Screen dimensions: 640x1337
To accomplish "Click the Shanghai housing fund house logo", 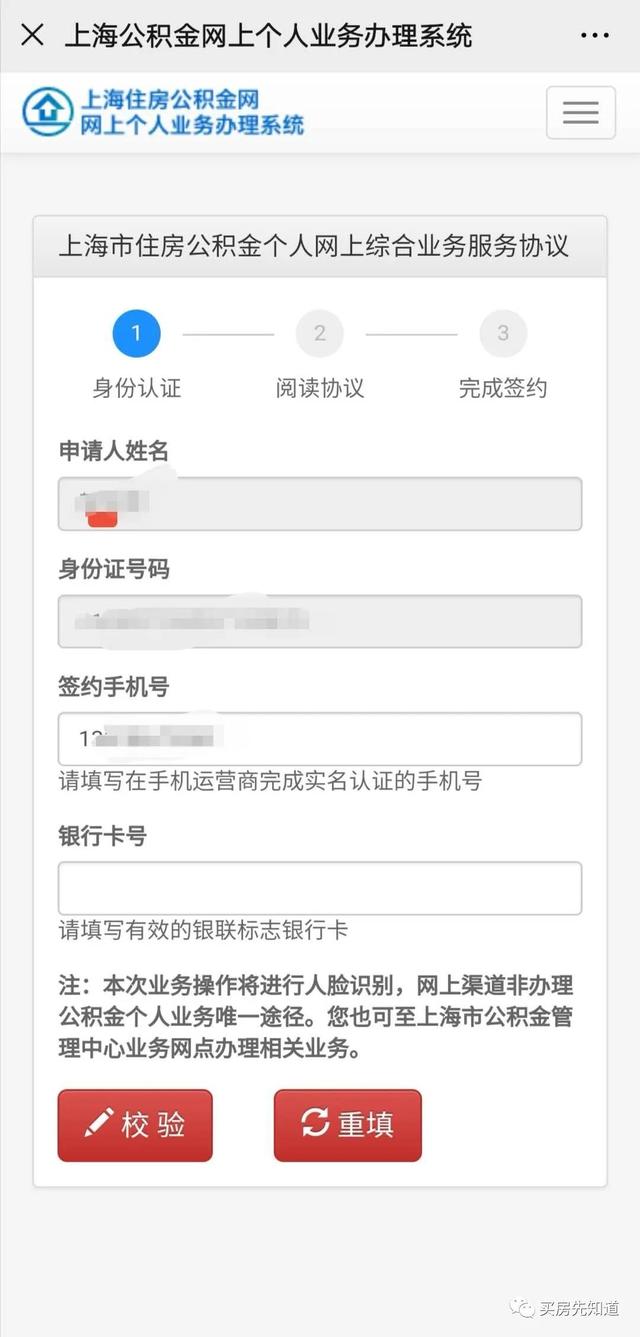I will (x=48, y=111).
